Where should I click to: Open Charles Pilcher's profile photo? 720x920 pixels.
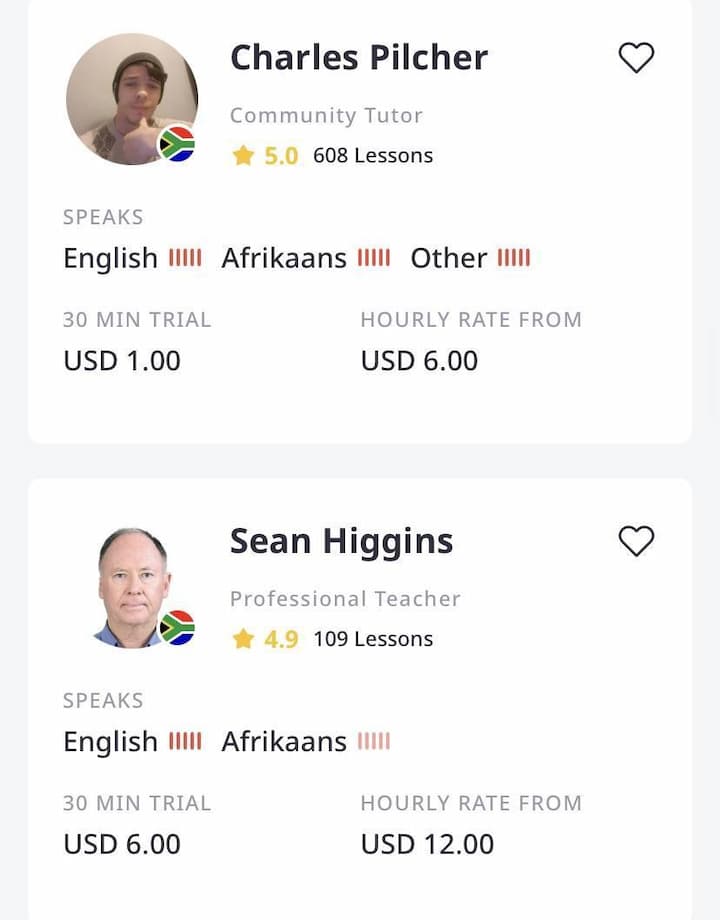pyautogui.click(x=132, y=99)
